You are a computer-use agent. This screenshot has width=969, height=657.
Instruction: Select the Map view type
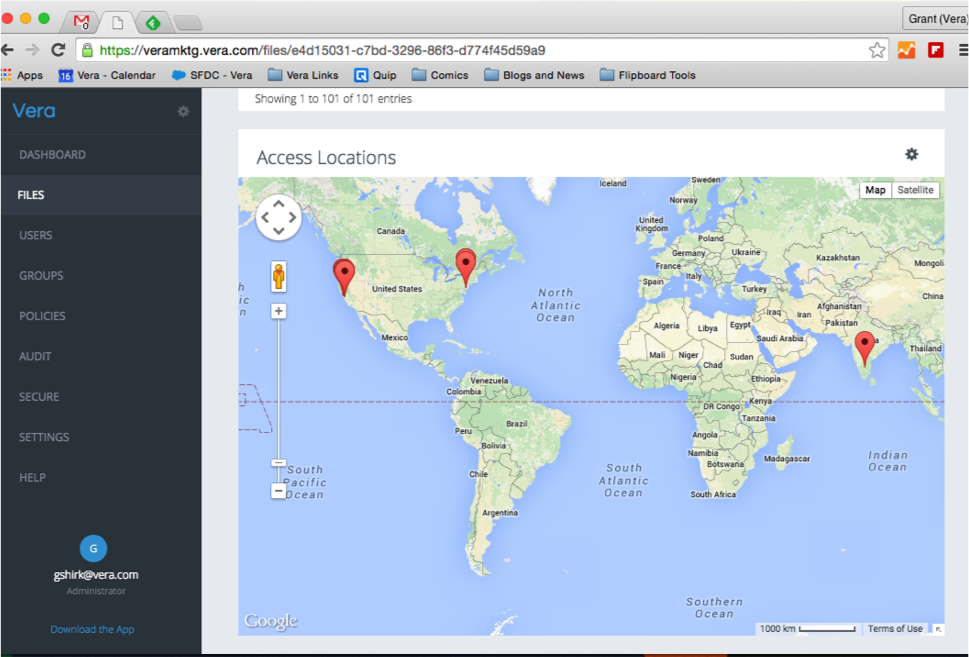click(x=875, y=190)
